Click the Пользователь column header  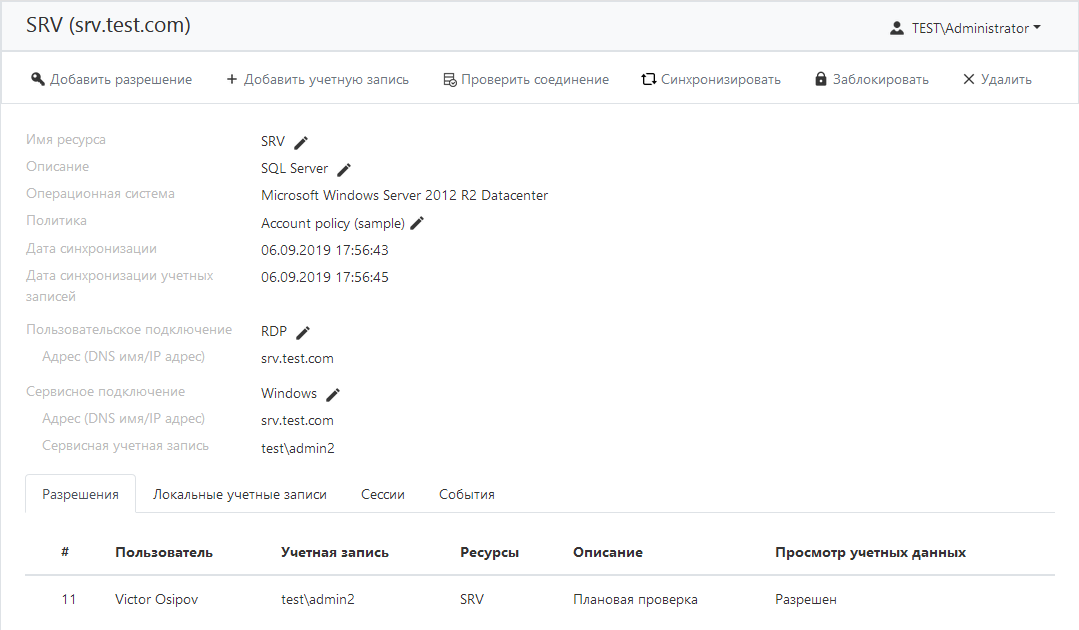coord(164,552)
